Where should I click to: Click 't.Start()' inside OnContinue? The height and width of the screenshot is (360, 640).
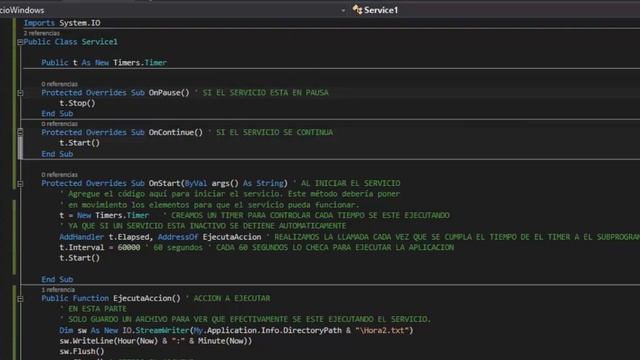click(80, 143)
